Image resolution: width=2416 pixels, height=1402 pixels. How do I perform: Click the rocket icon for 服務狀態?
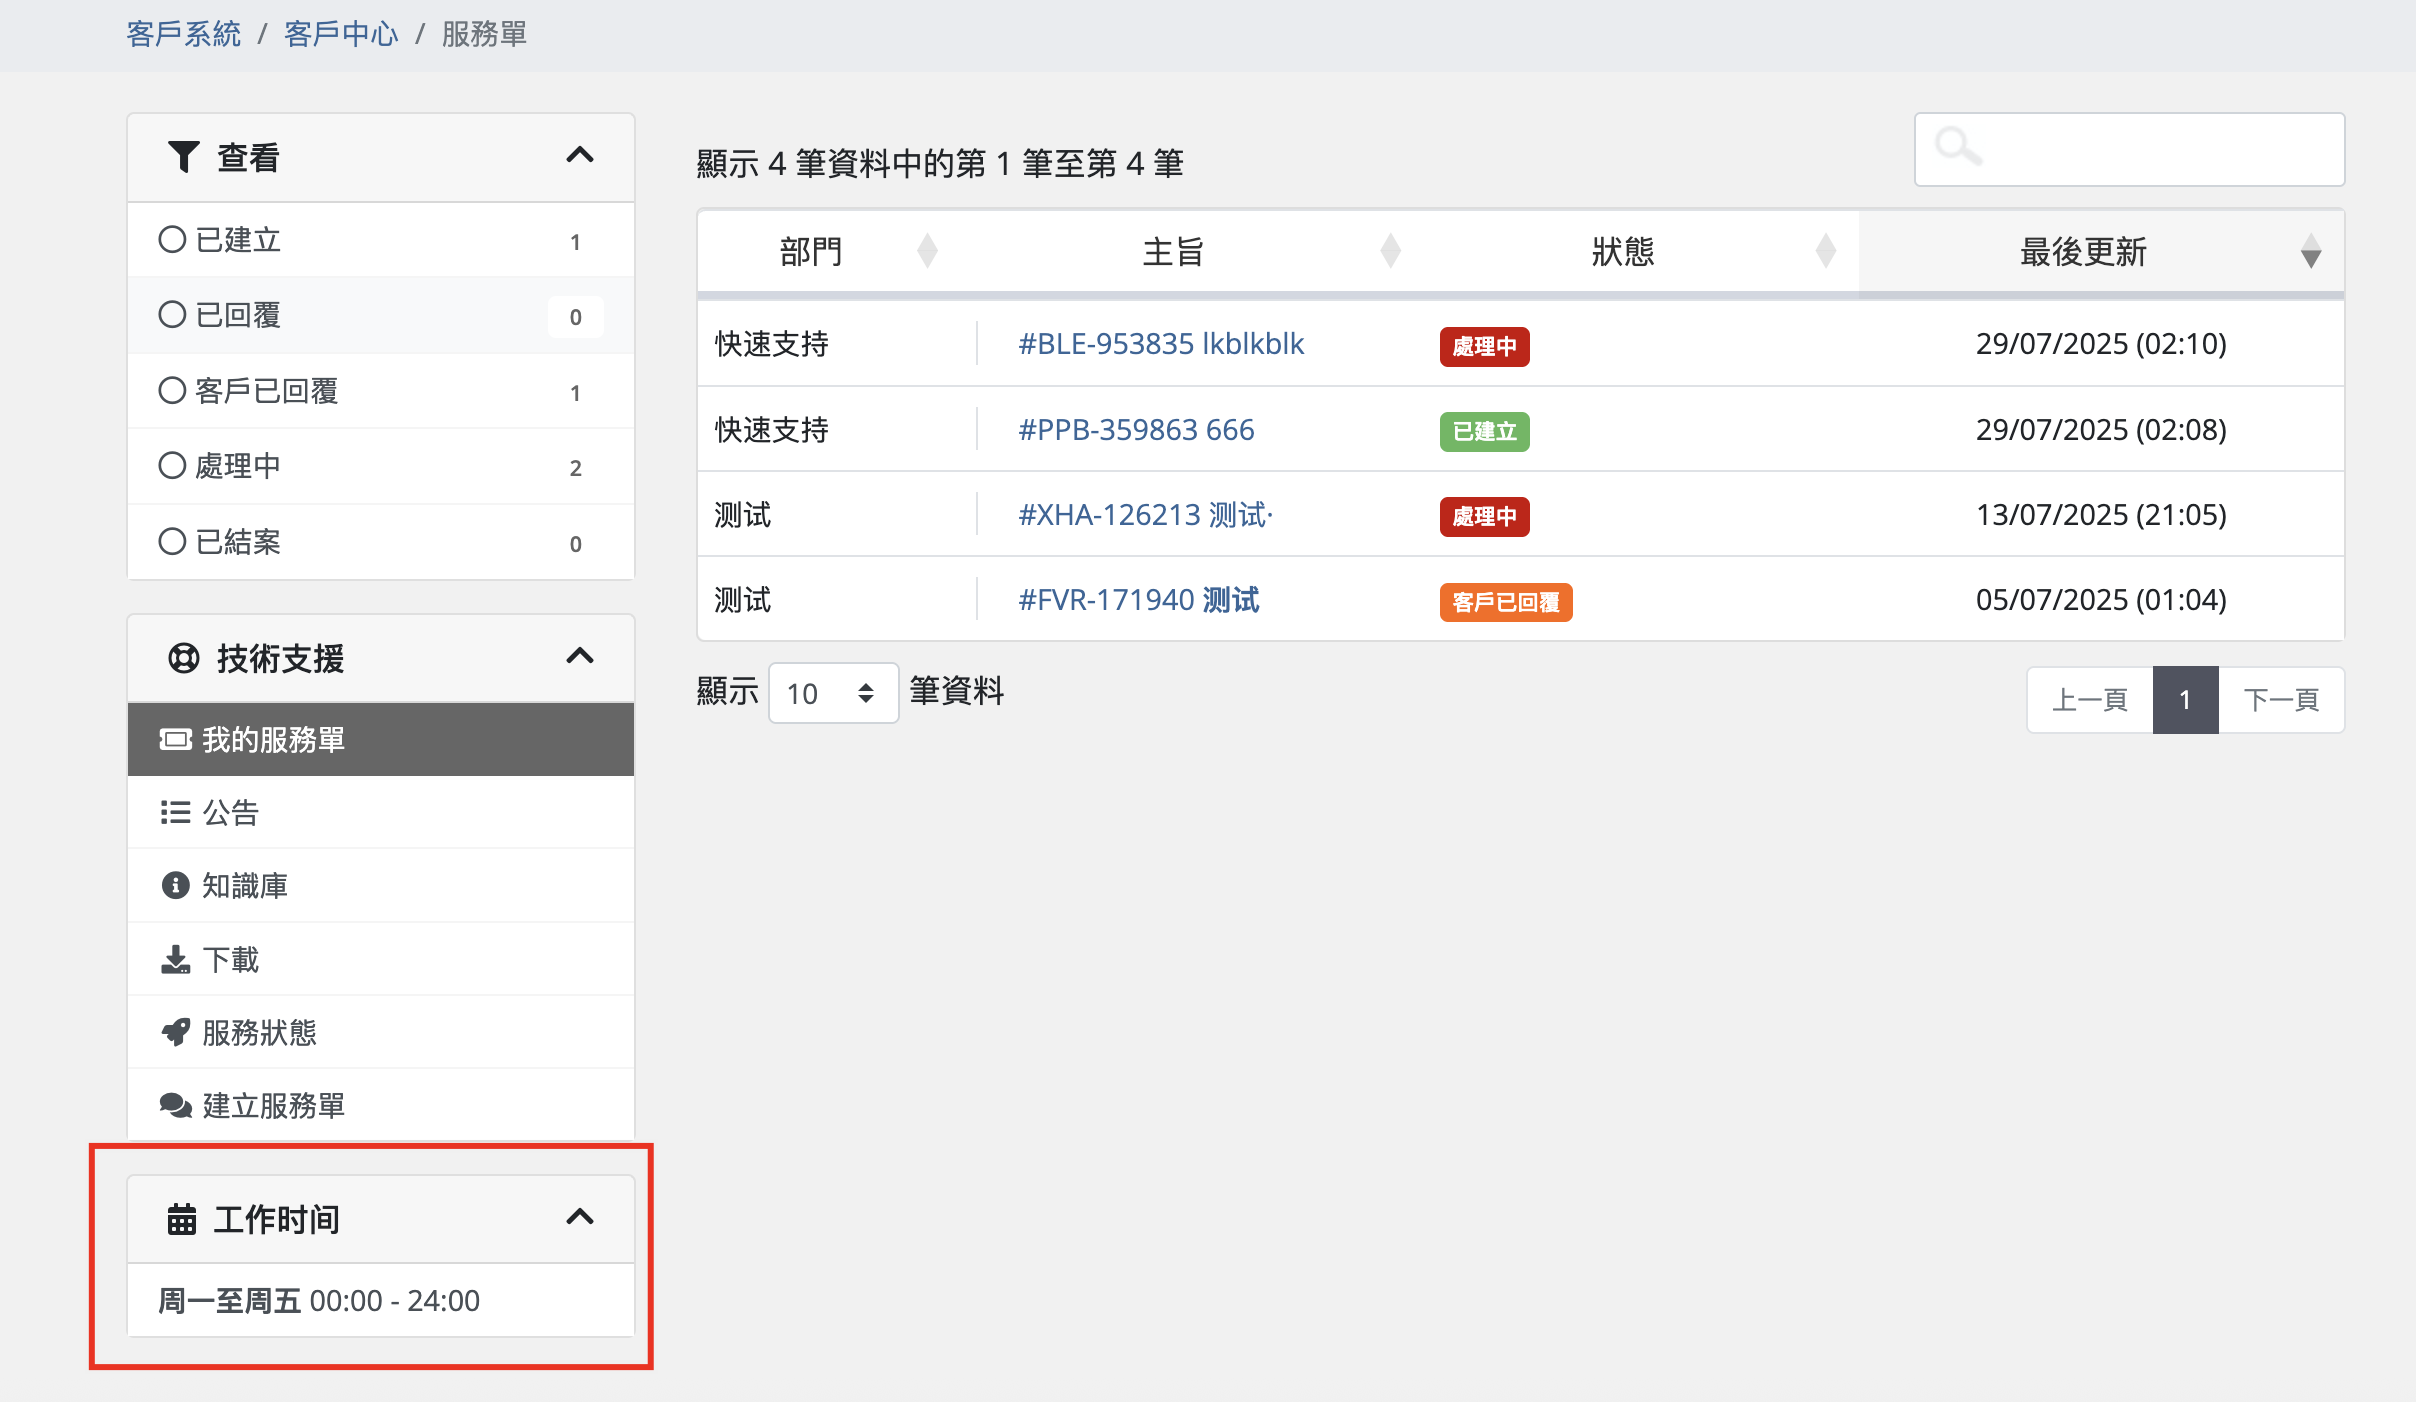point(175,1032)
